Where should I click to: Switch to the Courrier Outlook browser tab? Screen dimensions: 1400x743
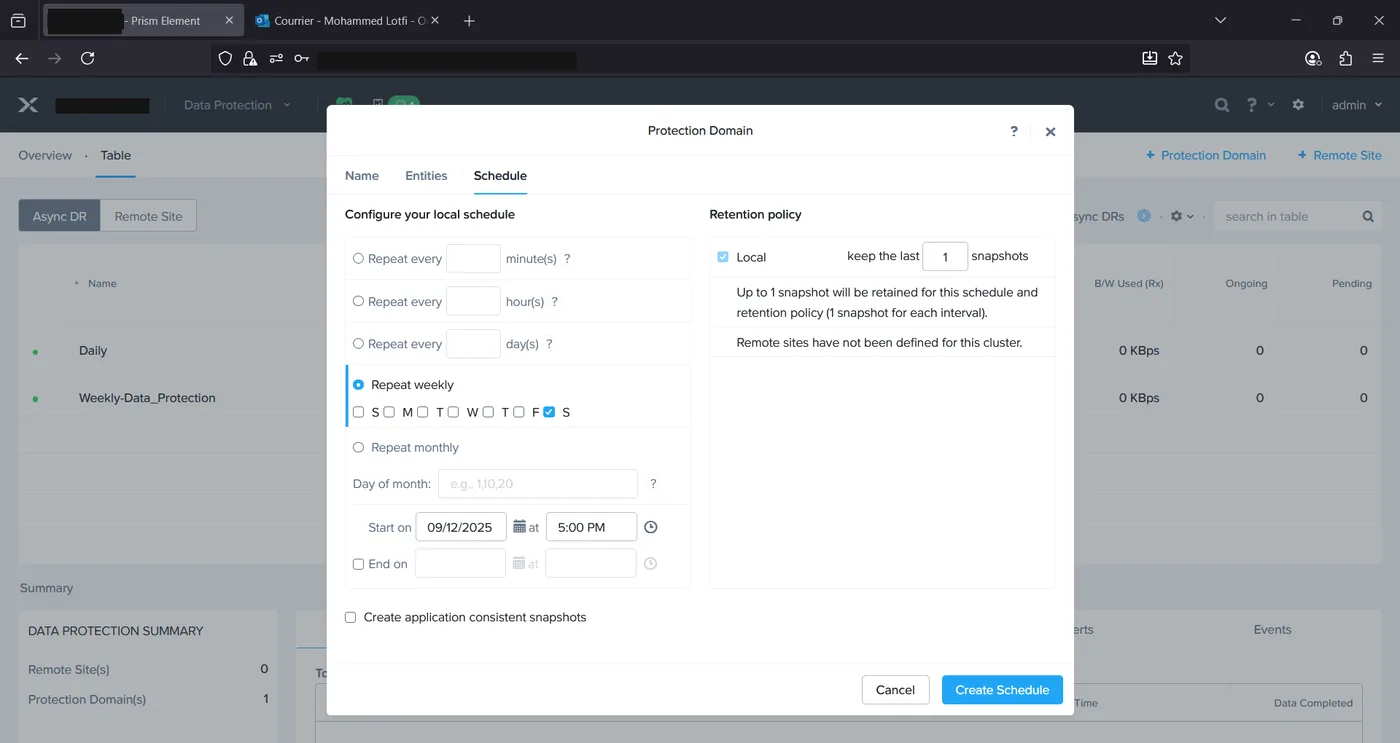[347, 21]
